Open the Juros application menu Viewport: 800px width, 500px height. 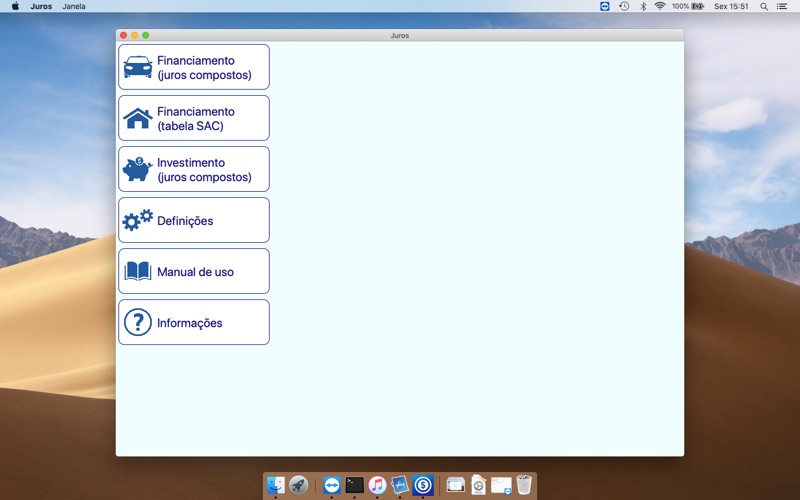pos(41,6)
